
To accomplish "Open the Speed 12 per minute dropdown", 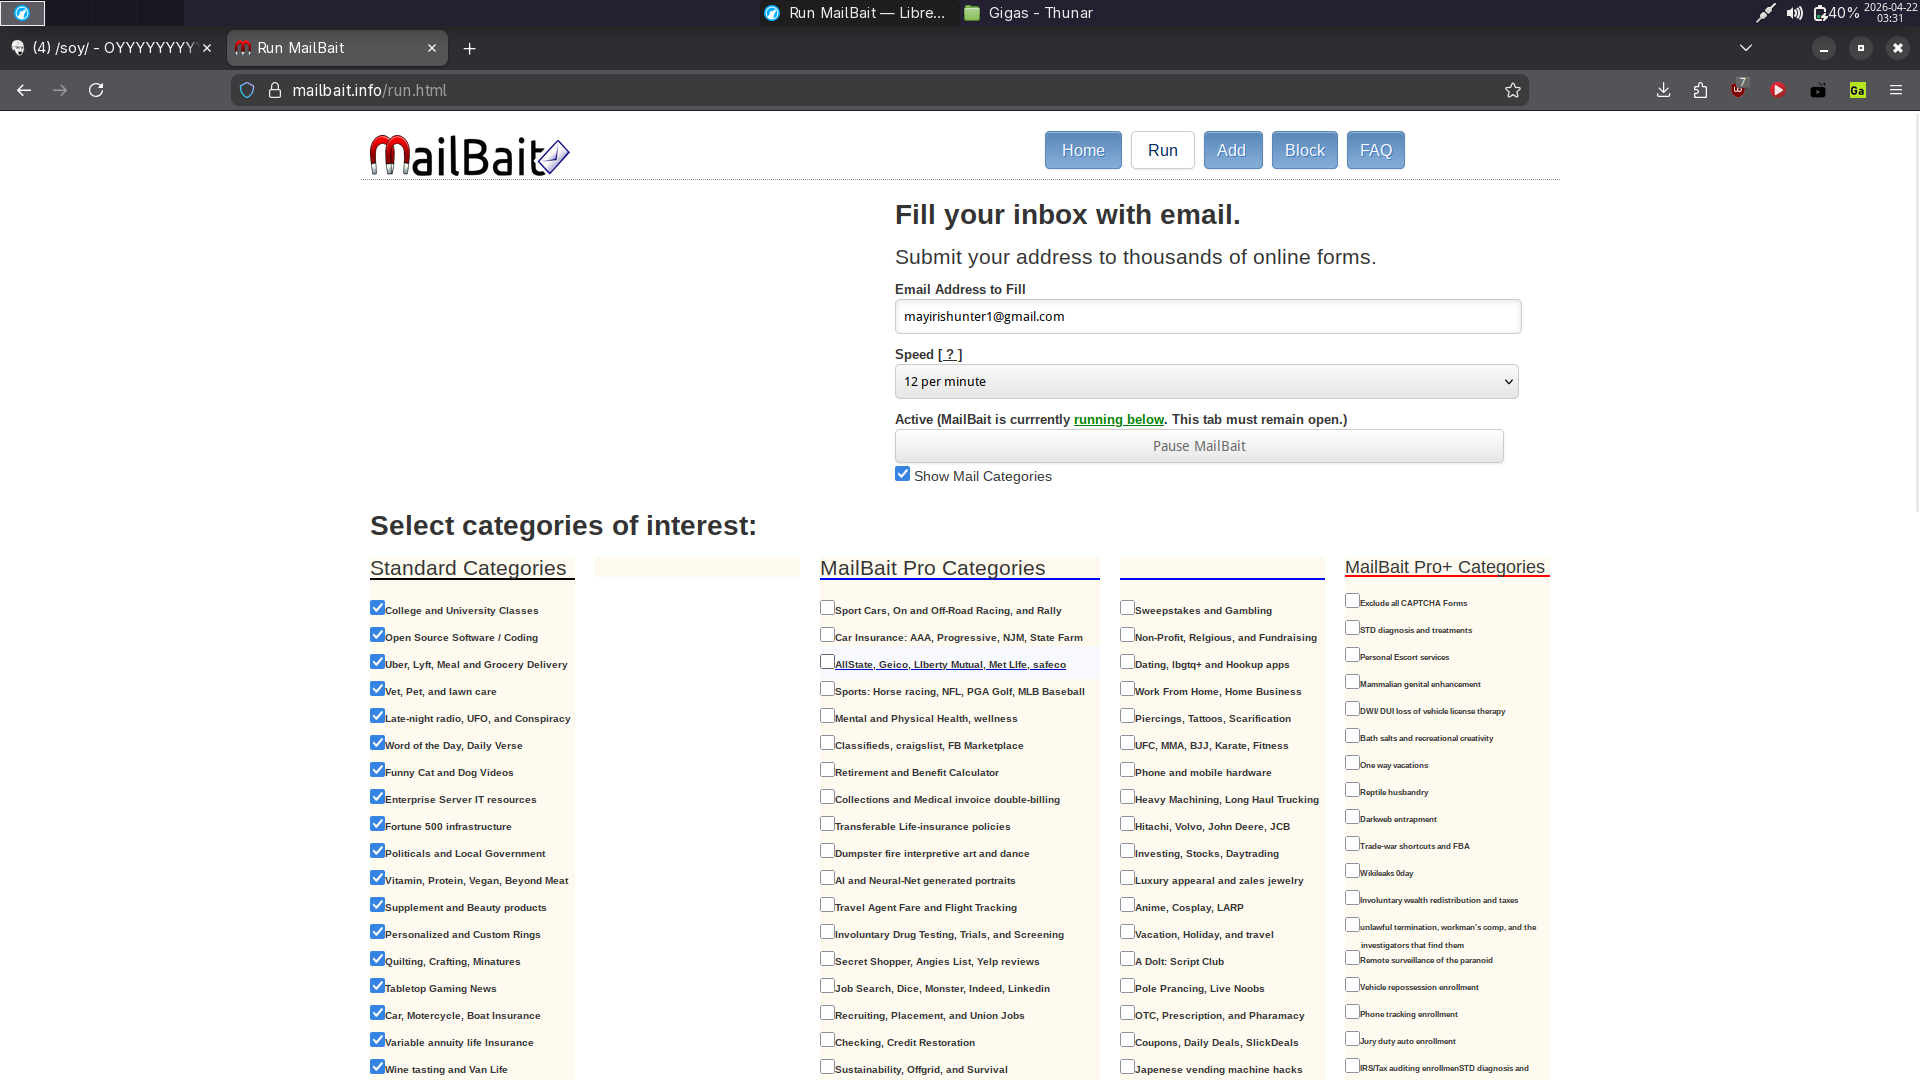I will pyautogui.click(x=1206, y=381).
